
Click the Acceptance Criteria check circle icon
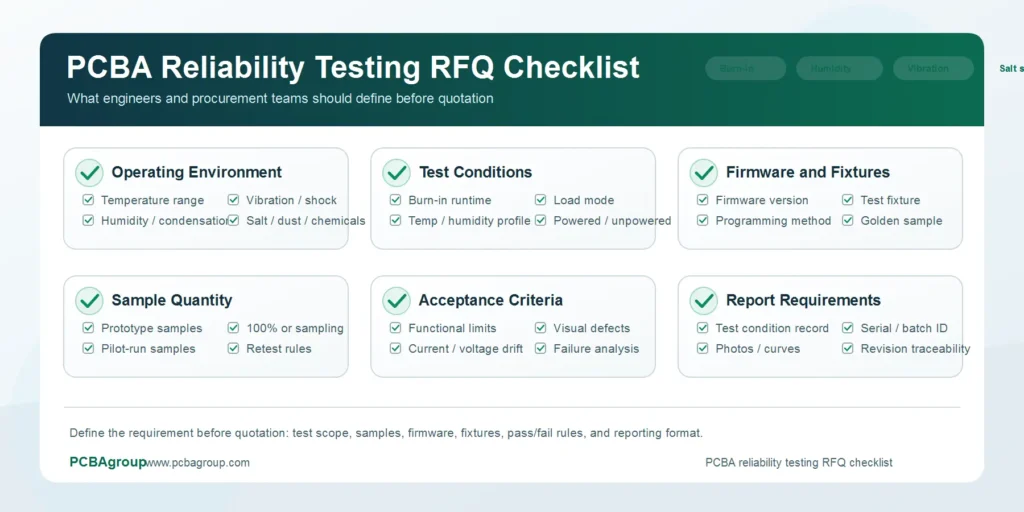click(396, 300)
